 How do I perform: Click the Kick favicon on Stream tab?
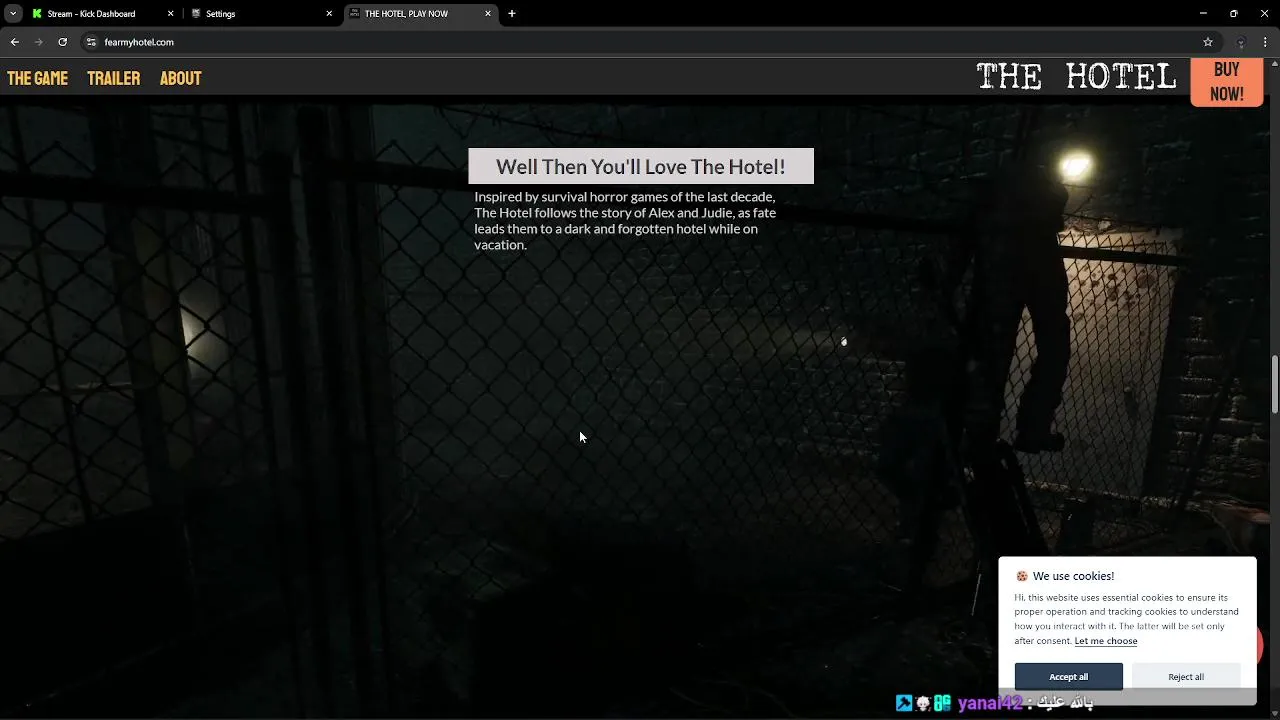tap(37, 14)
